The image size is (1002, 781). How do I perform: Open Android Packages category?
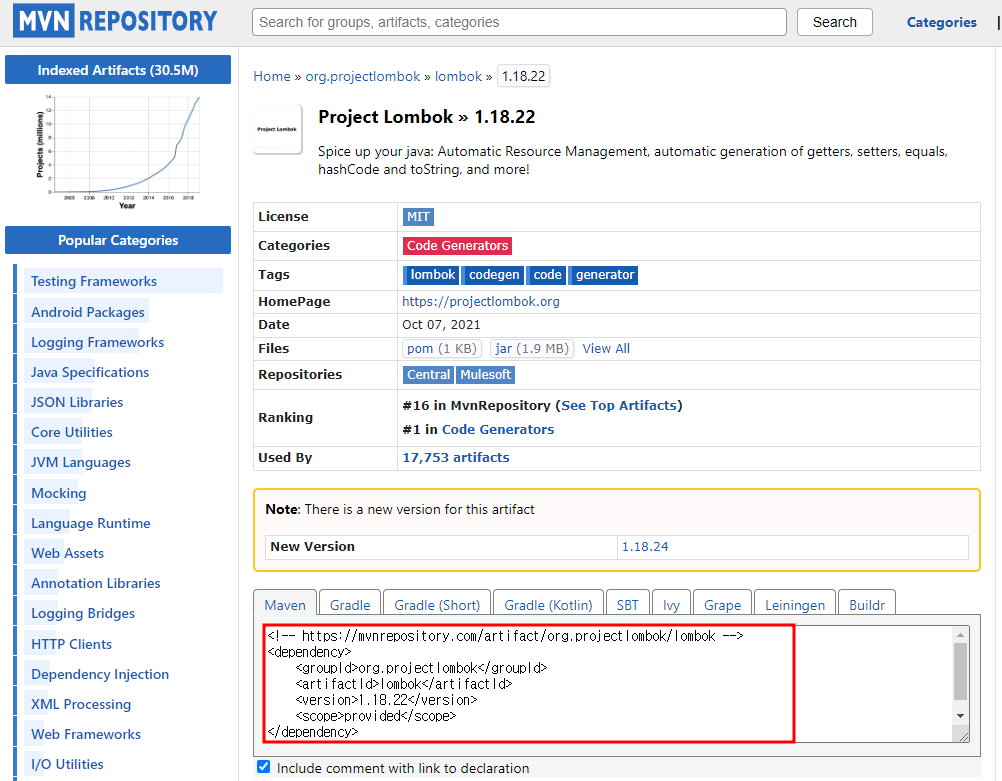coord(88,312)
